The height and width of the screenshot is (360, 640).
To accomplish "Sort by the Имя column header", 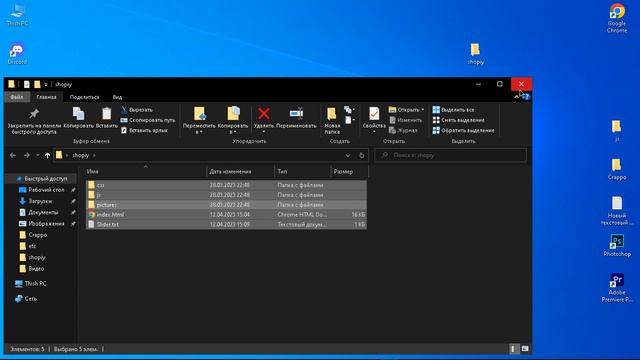I will pyautogui.click(x=145, y=172).
